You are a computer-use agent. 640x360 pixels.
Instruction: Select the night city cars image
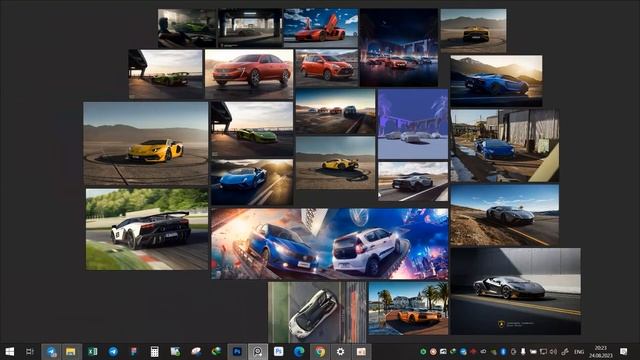399,47
